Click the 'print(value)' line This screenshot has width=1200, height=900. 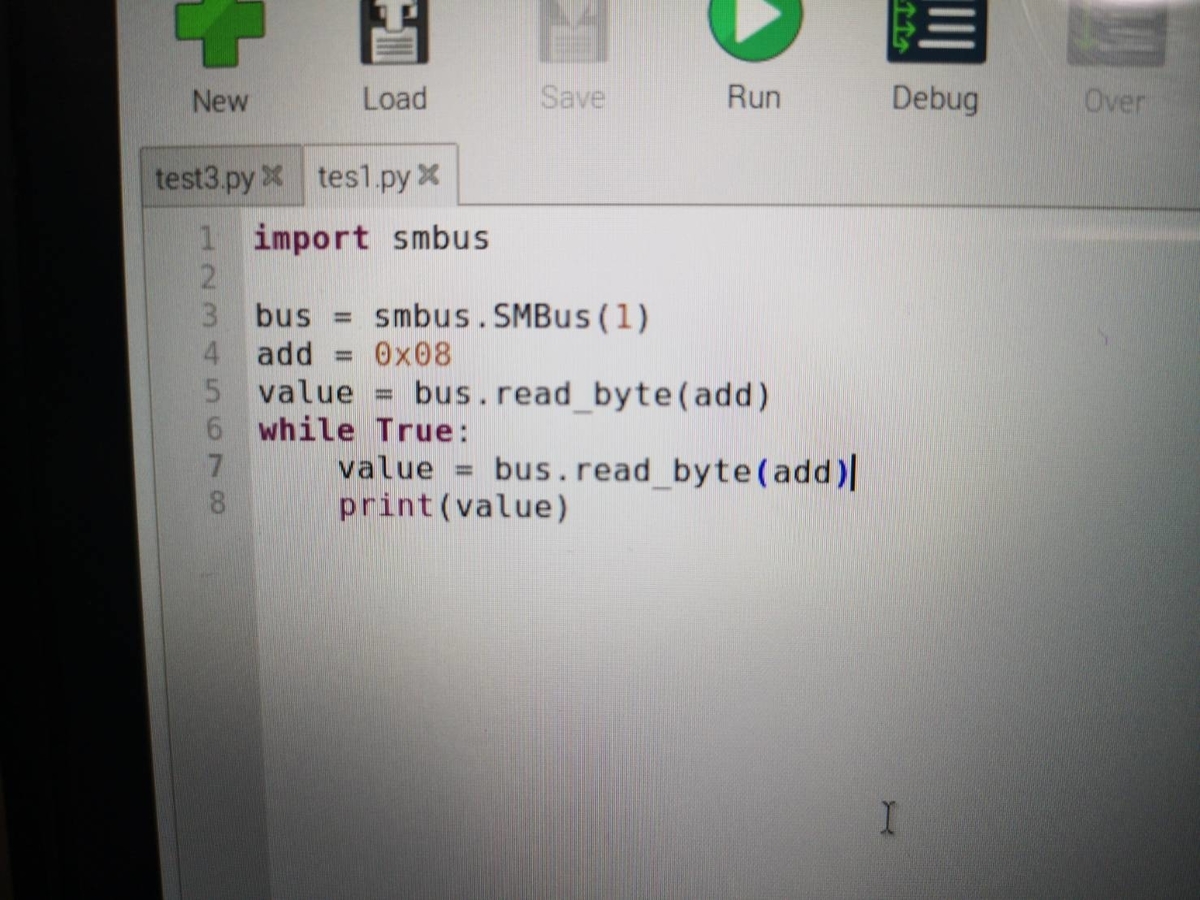click(454, 507)
